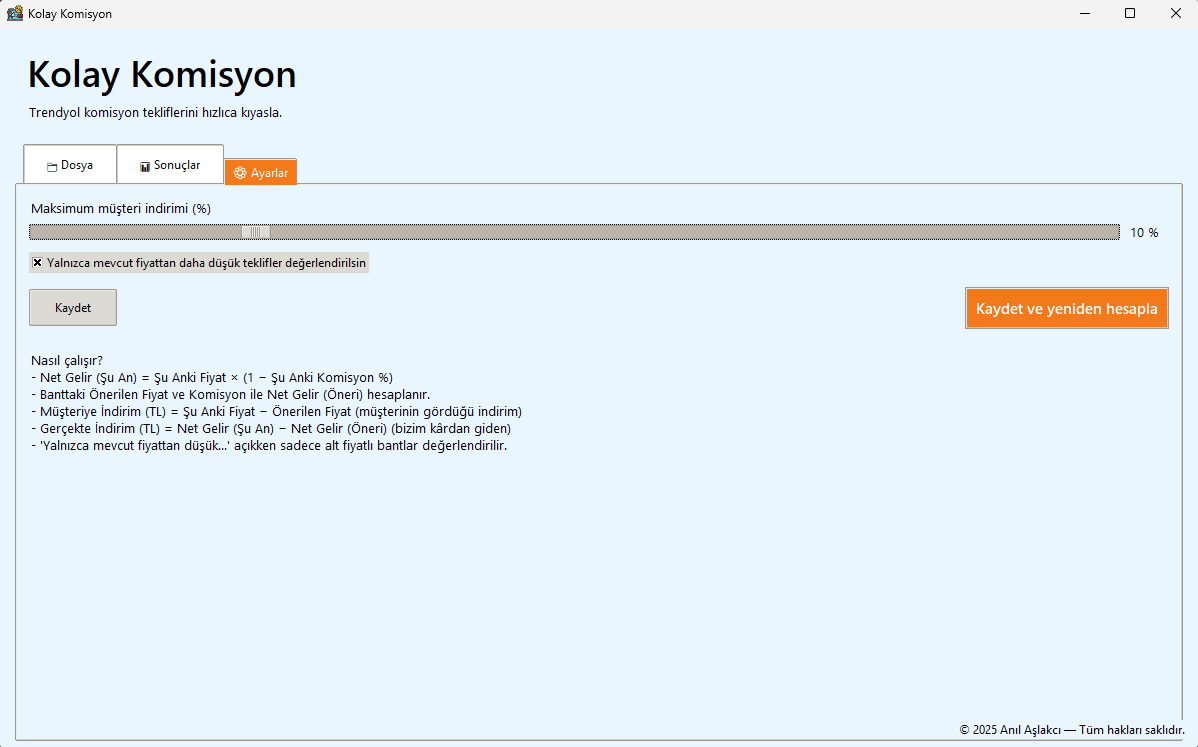The image size is (1198, 747).
Task: Click 'Maksimum müşteri indirimi (%)' label
Action: [x=121, y=209]
